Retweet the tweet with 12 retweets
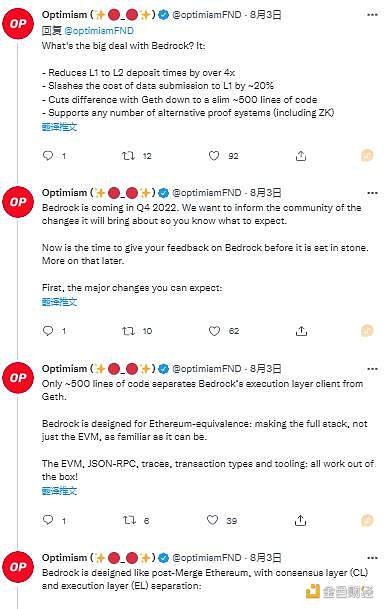This screenshot has height=609, width=384. 128,156
